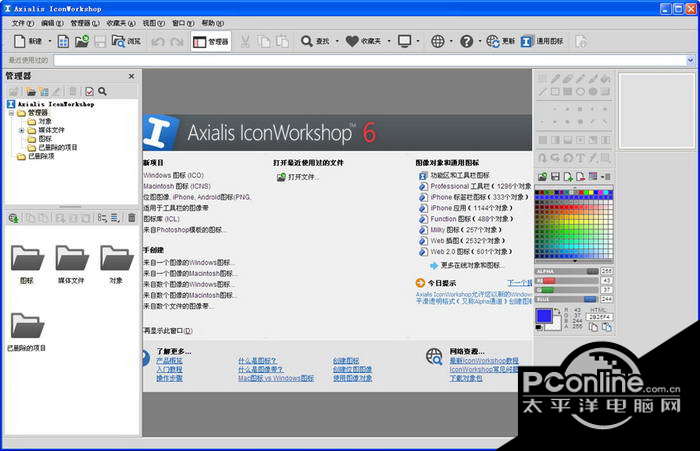Open the 管理器 menu in menu bar

[x=85, y=23]
